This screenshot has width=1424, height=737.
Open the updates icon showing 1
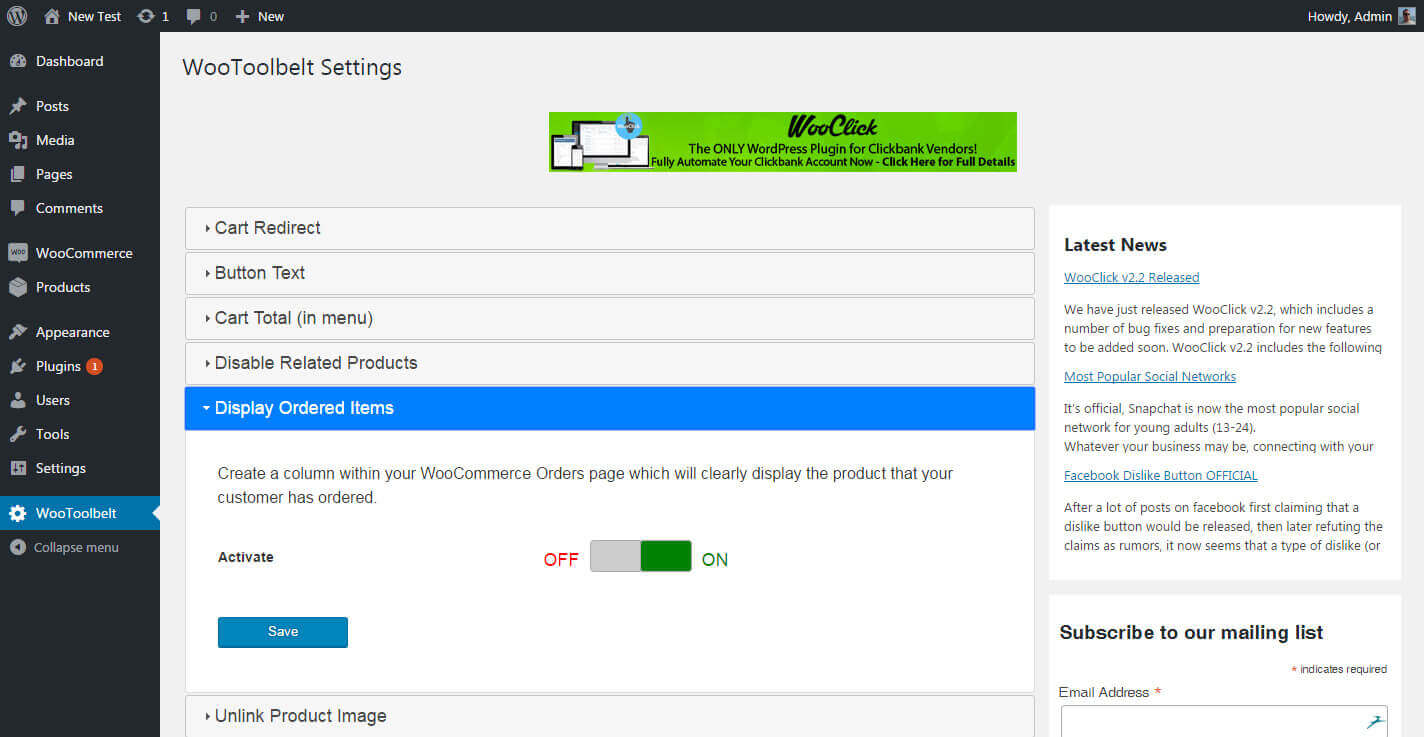146,16
